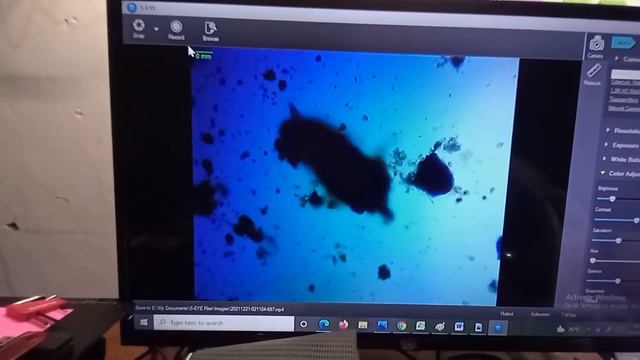The width and height of the screenshot is (640, 360).
Task: Click the Snap capture icon
Action: (x=139, y=25)
